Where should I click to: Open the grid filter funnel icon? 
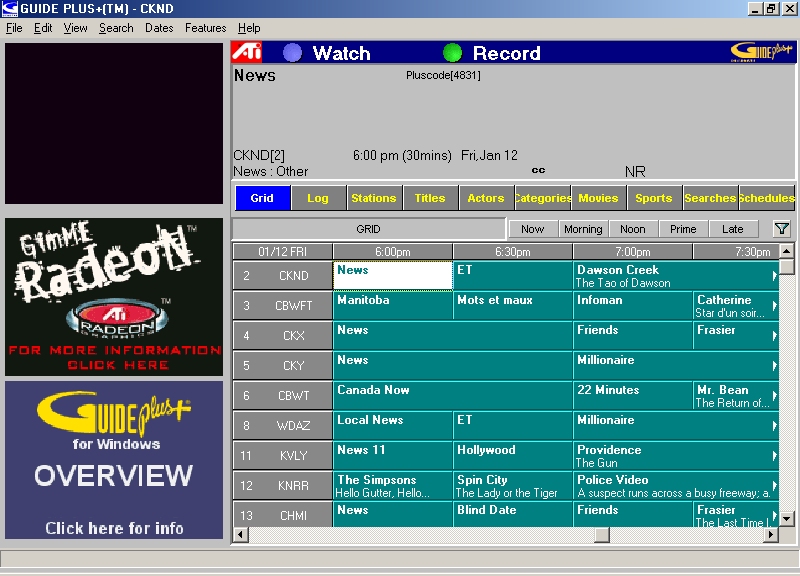point(782,229)
